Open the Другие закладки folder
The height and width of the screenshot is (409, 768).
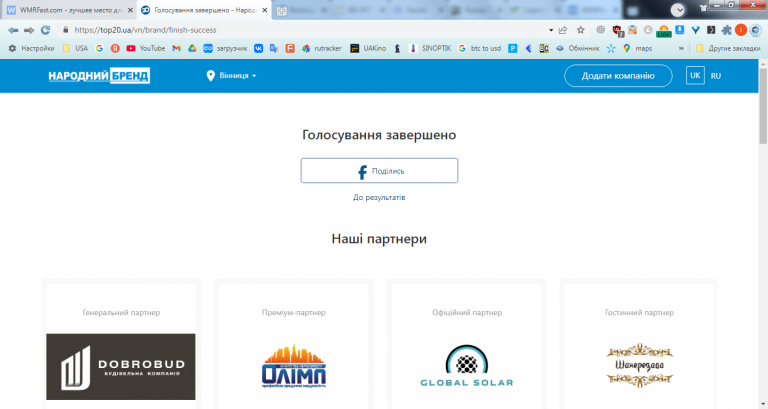point(728,48)
